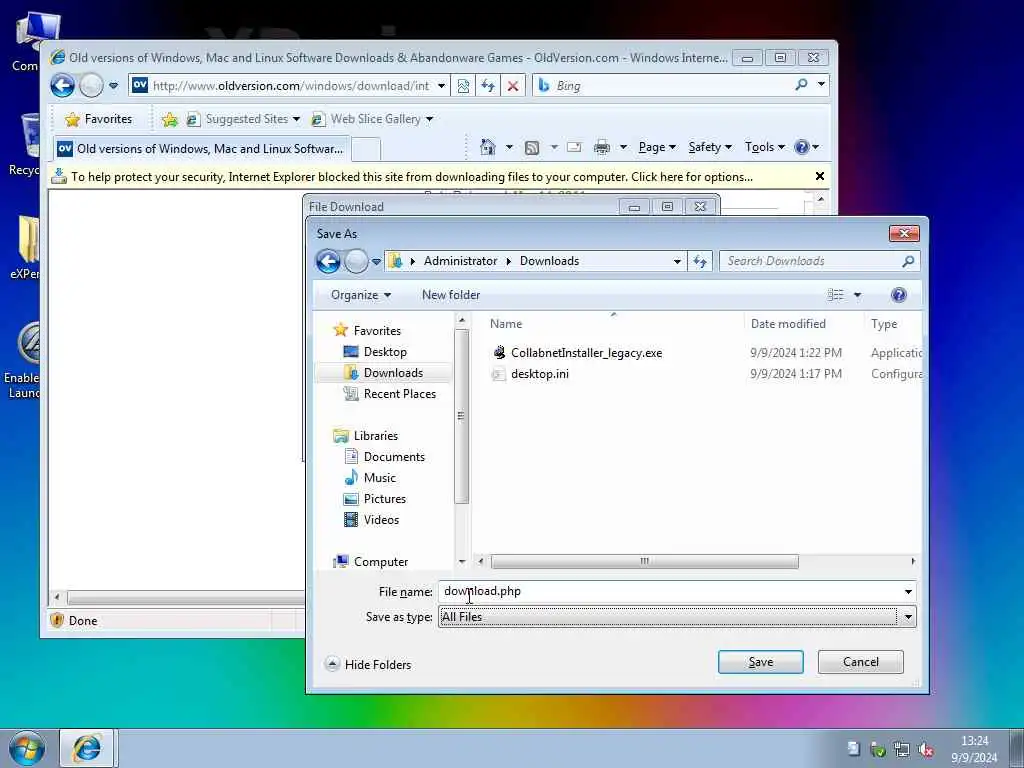
Task: Open Compatibility View icon in address bar
Action: 463,86
